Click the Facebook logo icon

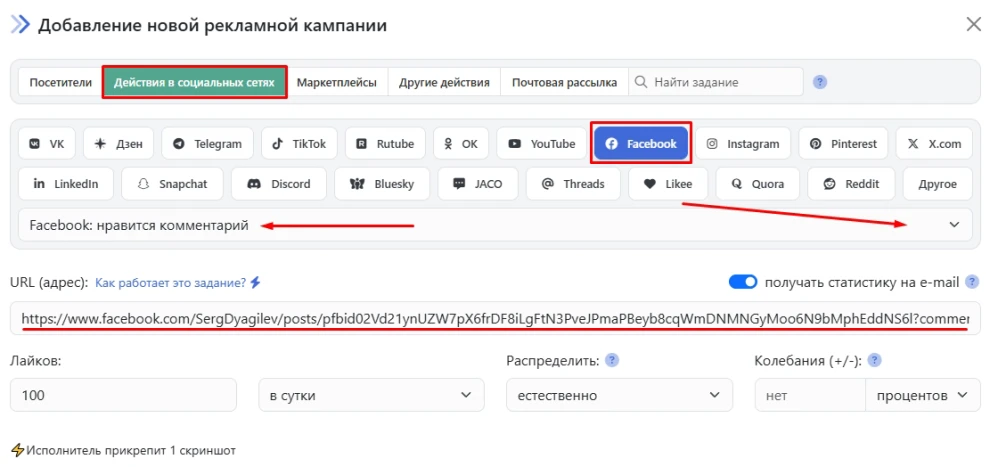tap(611, 144)
